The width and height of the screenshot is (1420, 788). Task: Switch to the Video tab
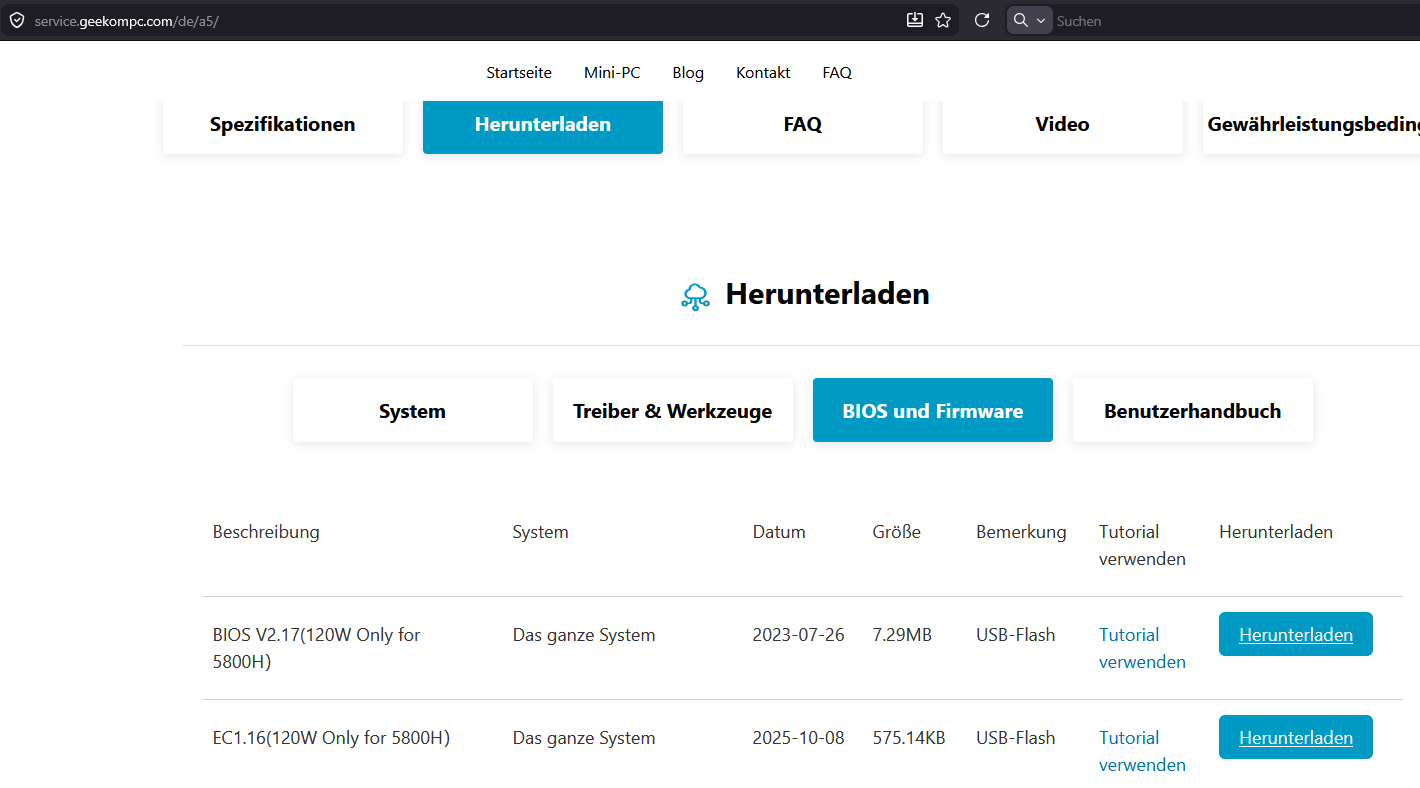pyautogui.click(x=1063, y=126)
